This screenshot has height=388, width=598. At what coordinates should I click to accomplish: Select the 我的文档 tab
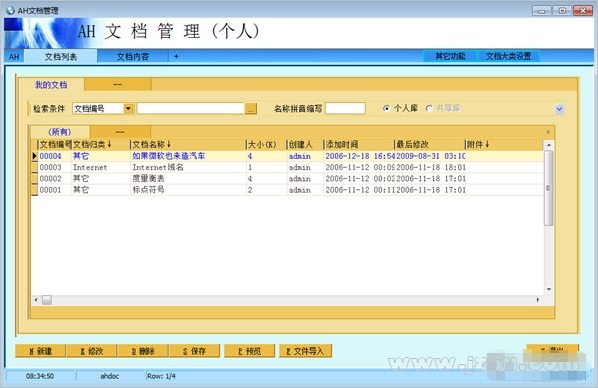[51, 85]
